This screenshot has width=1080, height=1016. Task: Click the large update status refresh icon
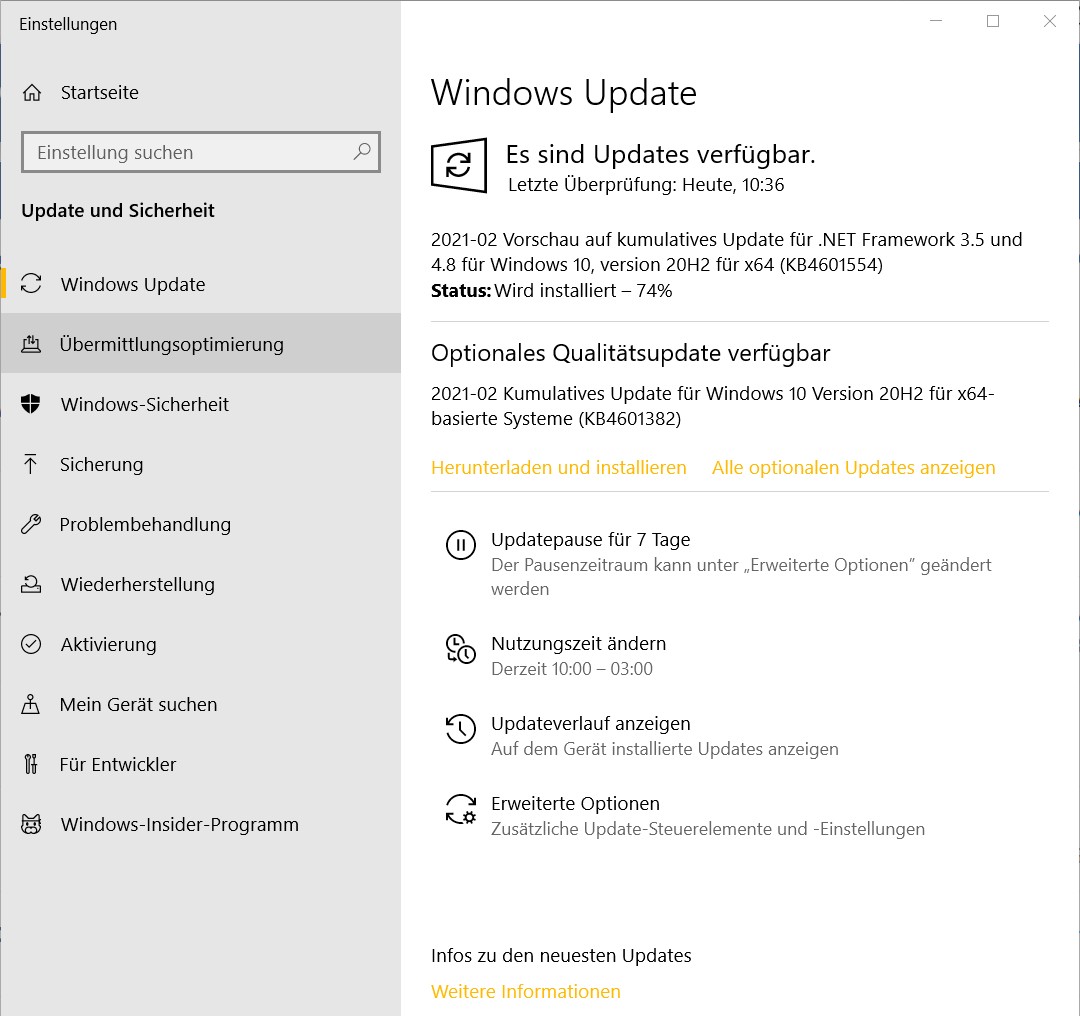click(x=459, y=165)
